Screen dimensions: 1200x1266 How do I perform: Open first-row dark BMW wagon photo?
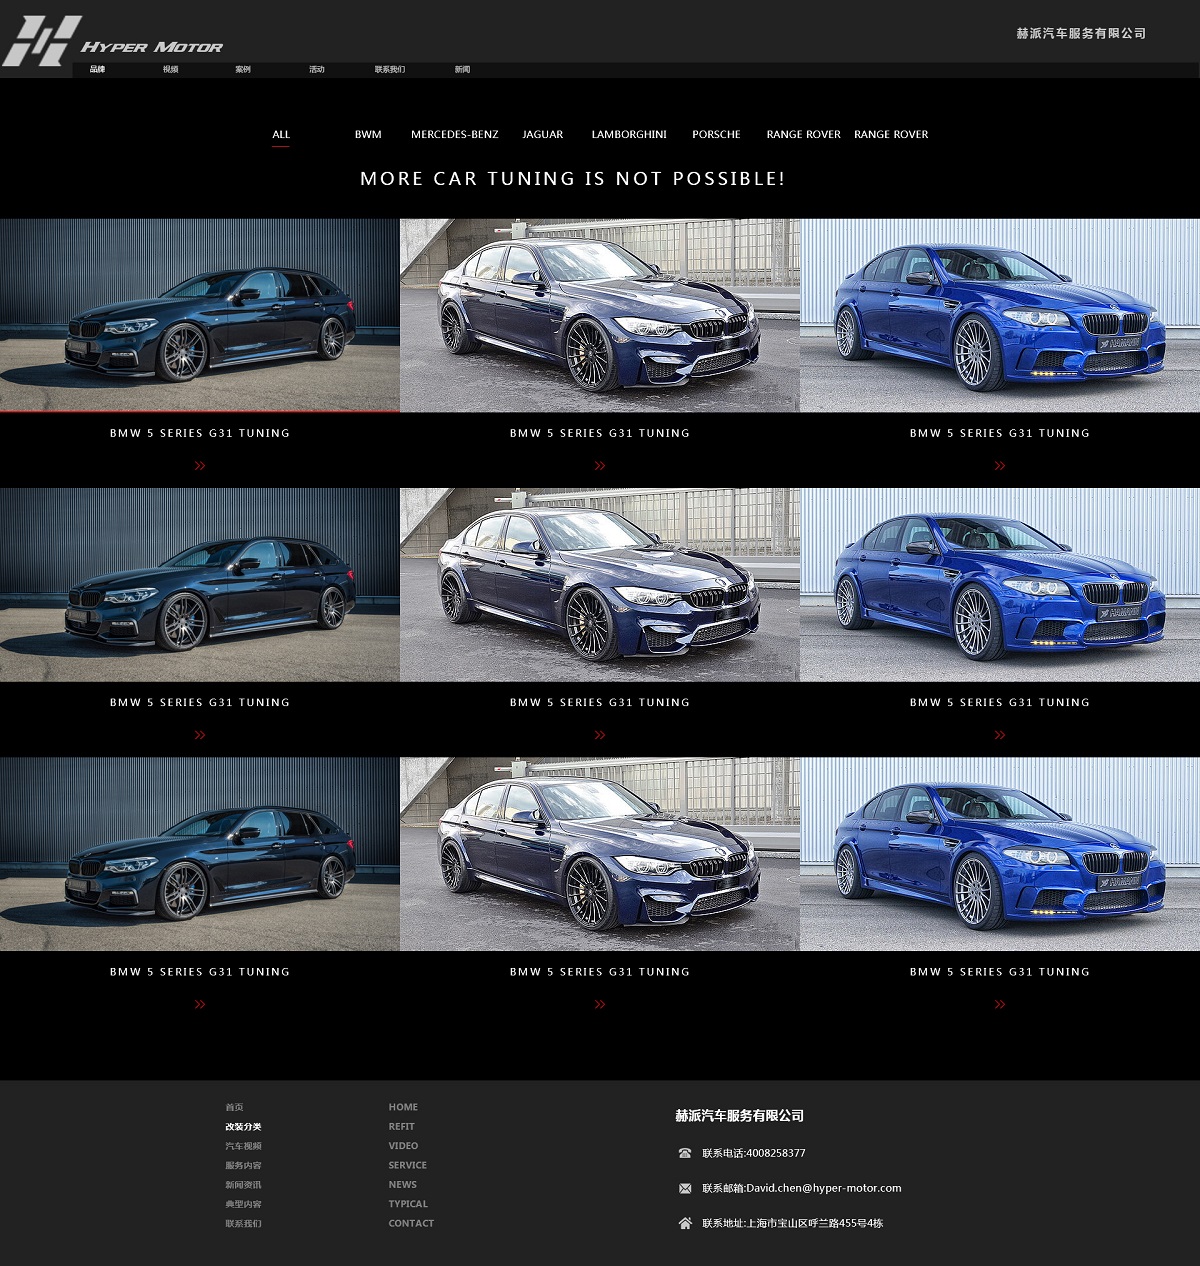coord(200,315)
